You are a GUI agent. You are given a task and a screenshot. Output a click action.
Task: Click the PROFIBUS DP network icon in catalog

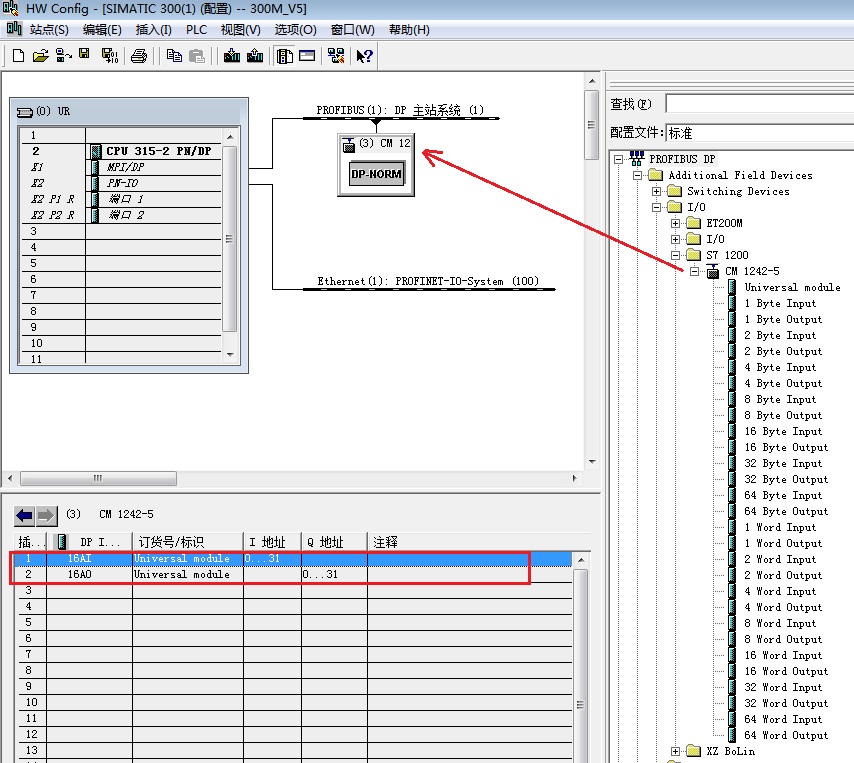tap(637, 158)
